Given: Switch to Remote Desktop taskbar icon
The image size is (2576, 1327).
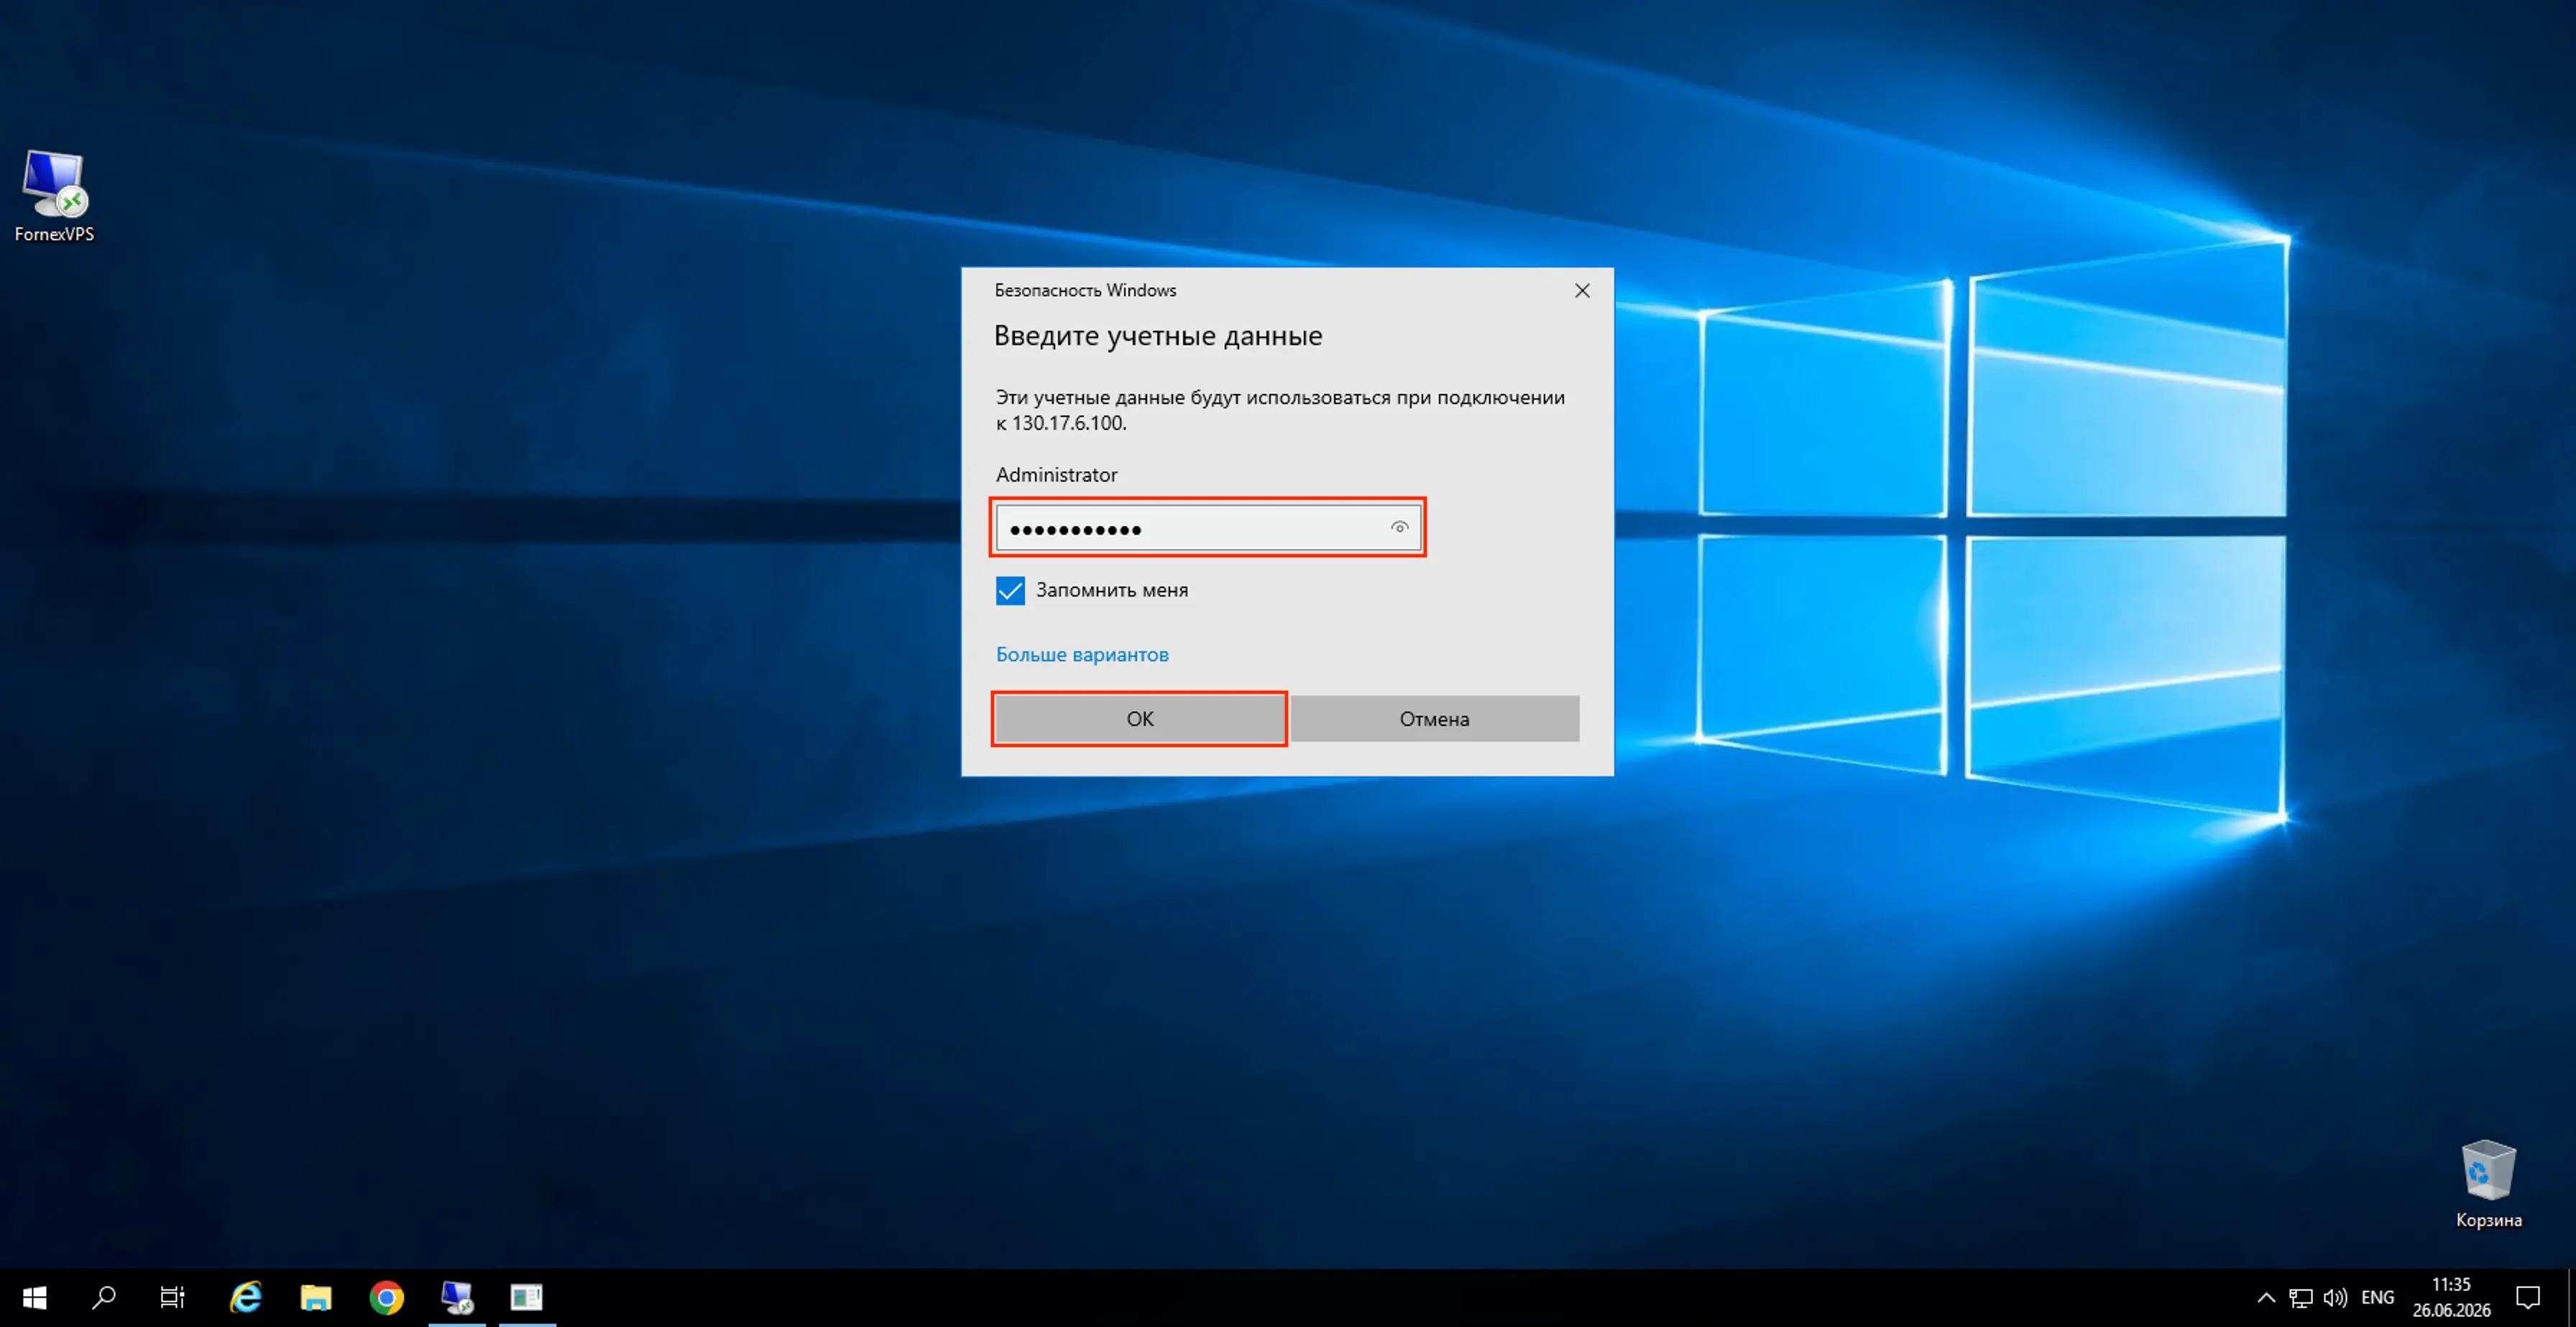Looking at the screenshot, I should click(x=457, y=1298).
